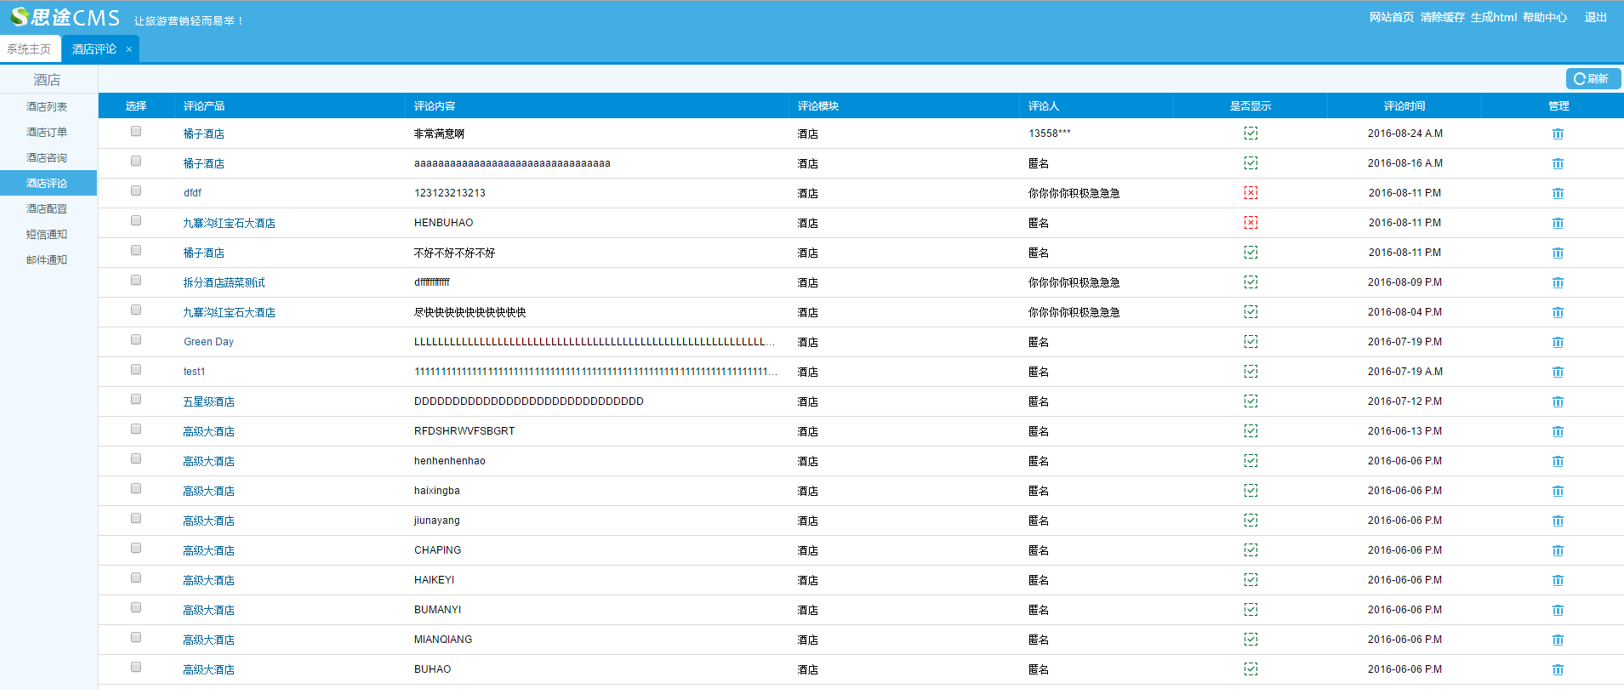
Task: Remove the Green Day comment with trash icon
Action: [x=1557, y=342]
